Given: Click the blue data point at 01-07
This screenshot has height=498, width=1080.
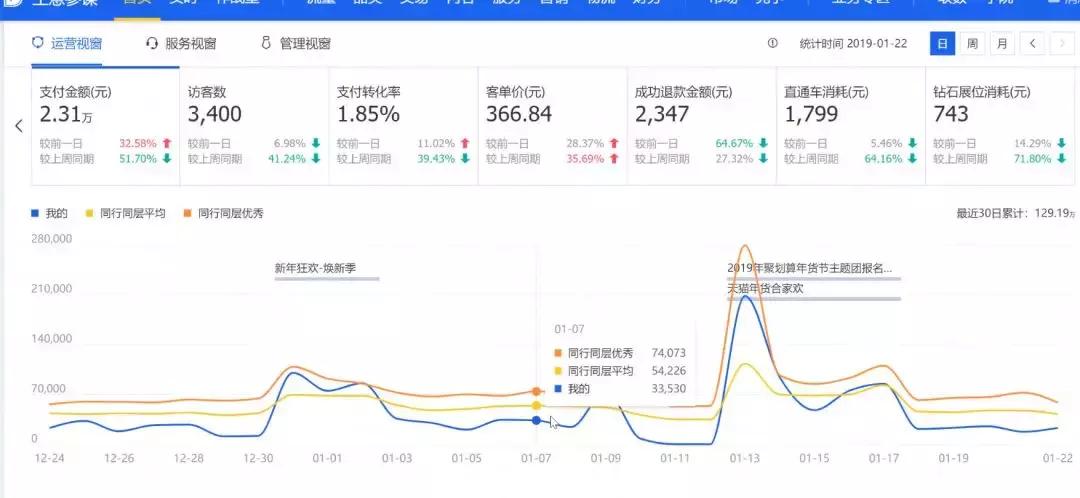Looking at the screenshot, I should pyautogui.click(x=536, y=419).
